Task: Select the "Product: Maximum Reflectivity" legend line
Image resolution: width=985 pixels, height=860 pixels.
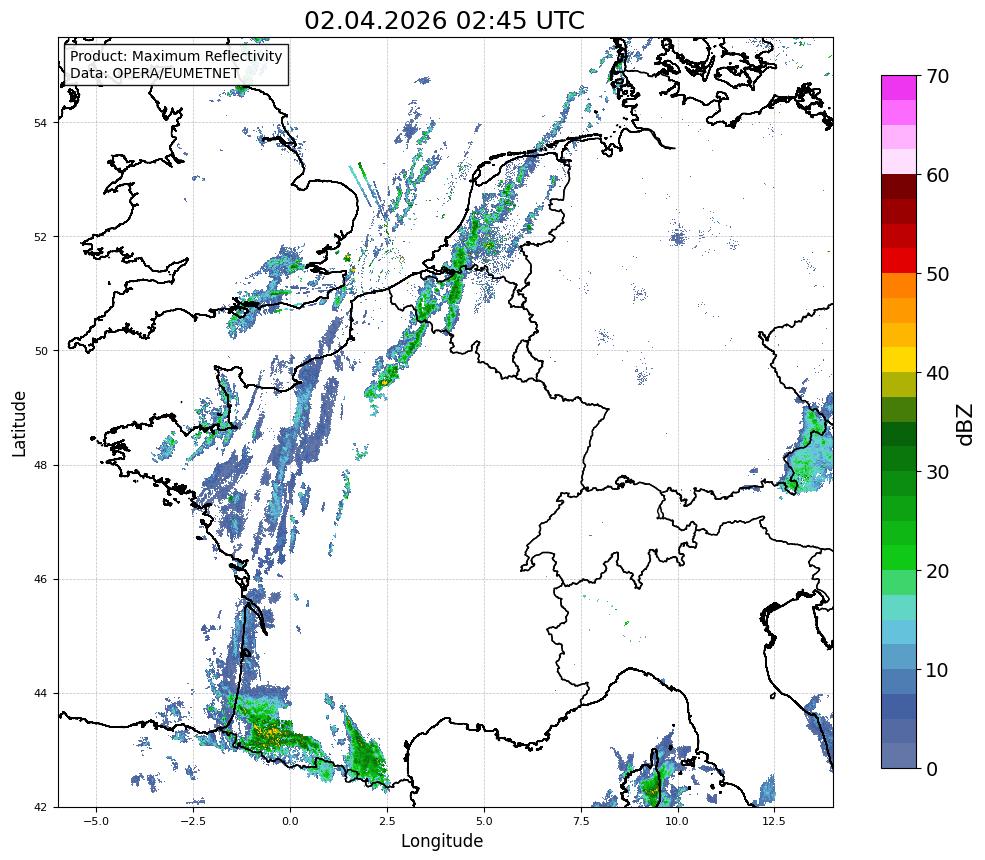Action: click(176, 56)
